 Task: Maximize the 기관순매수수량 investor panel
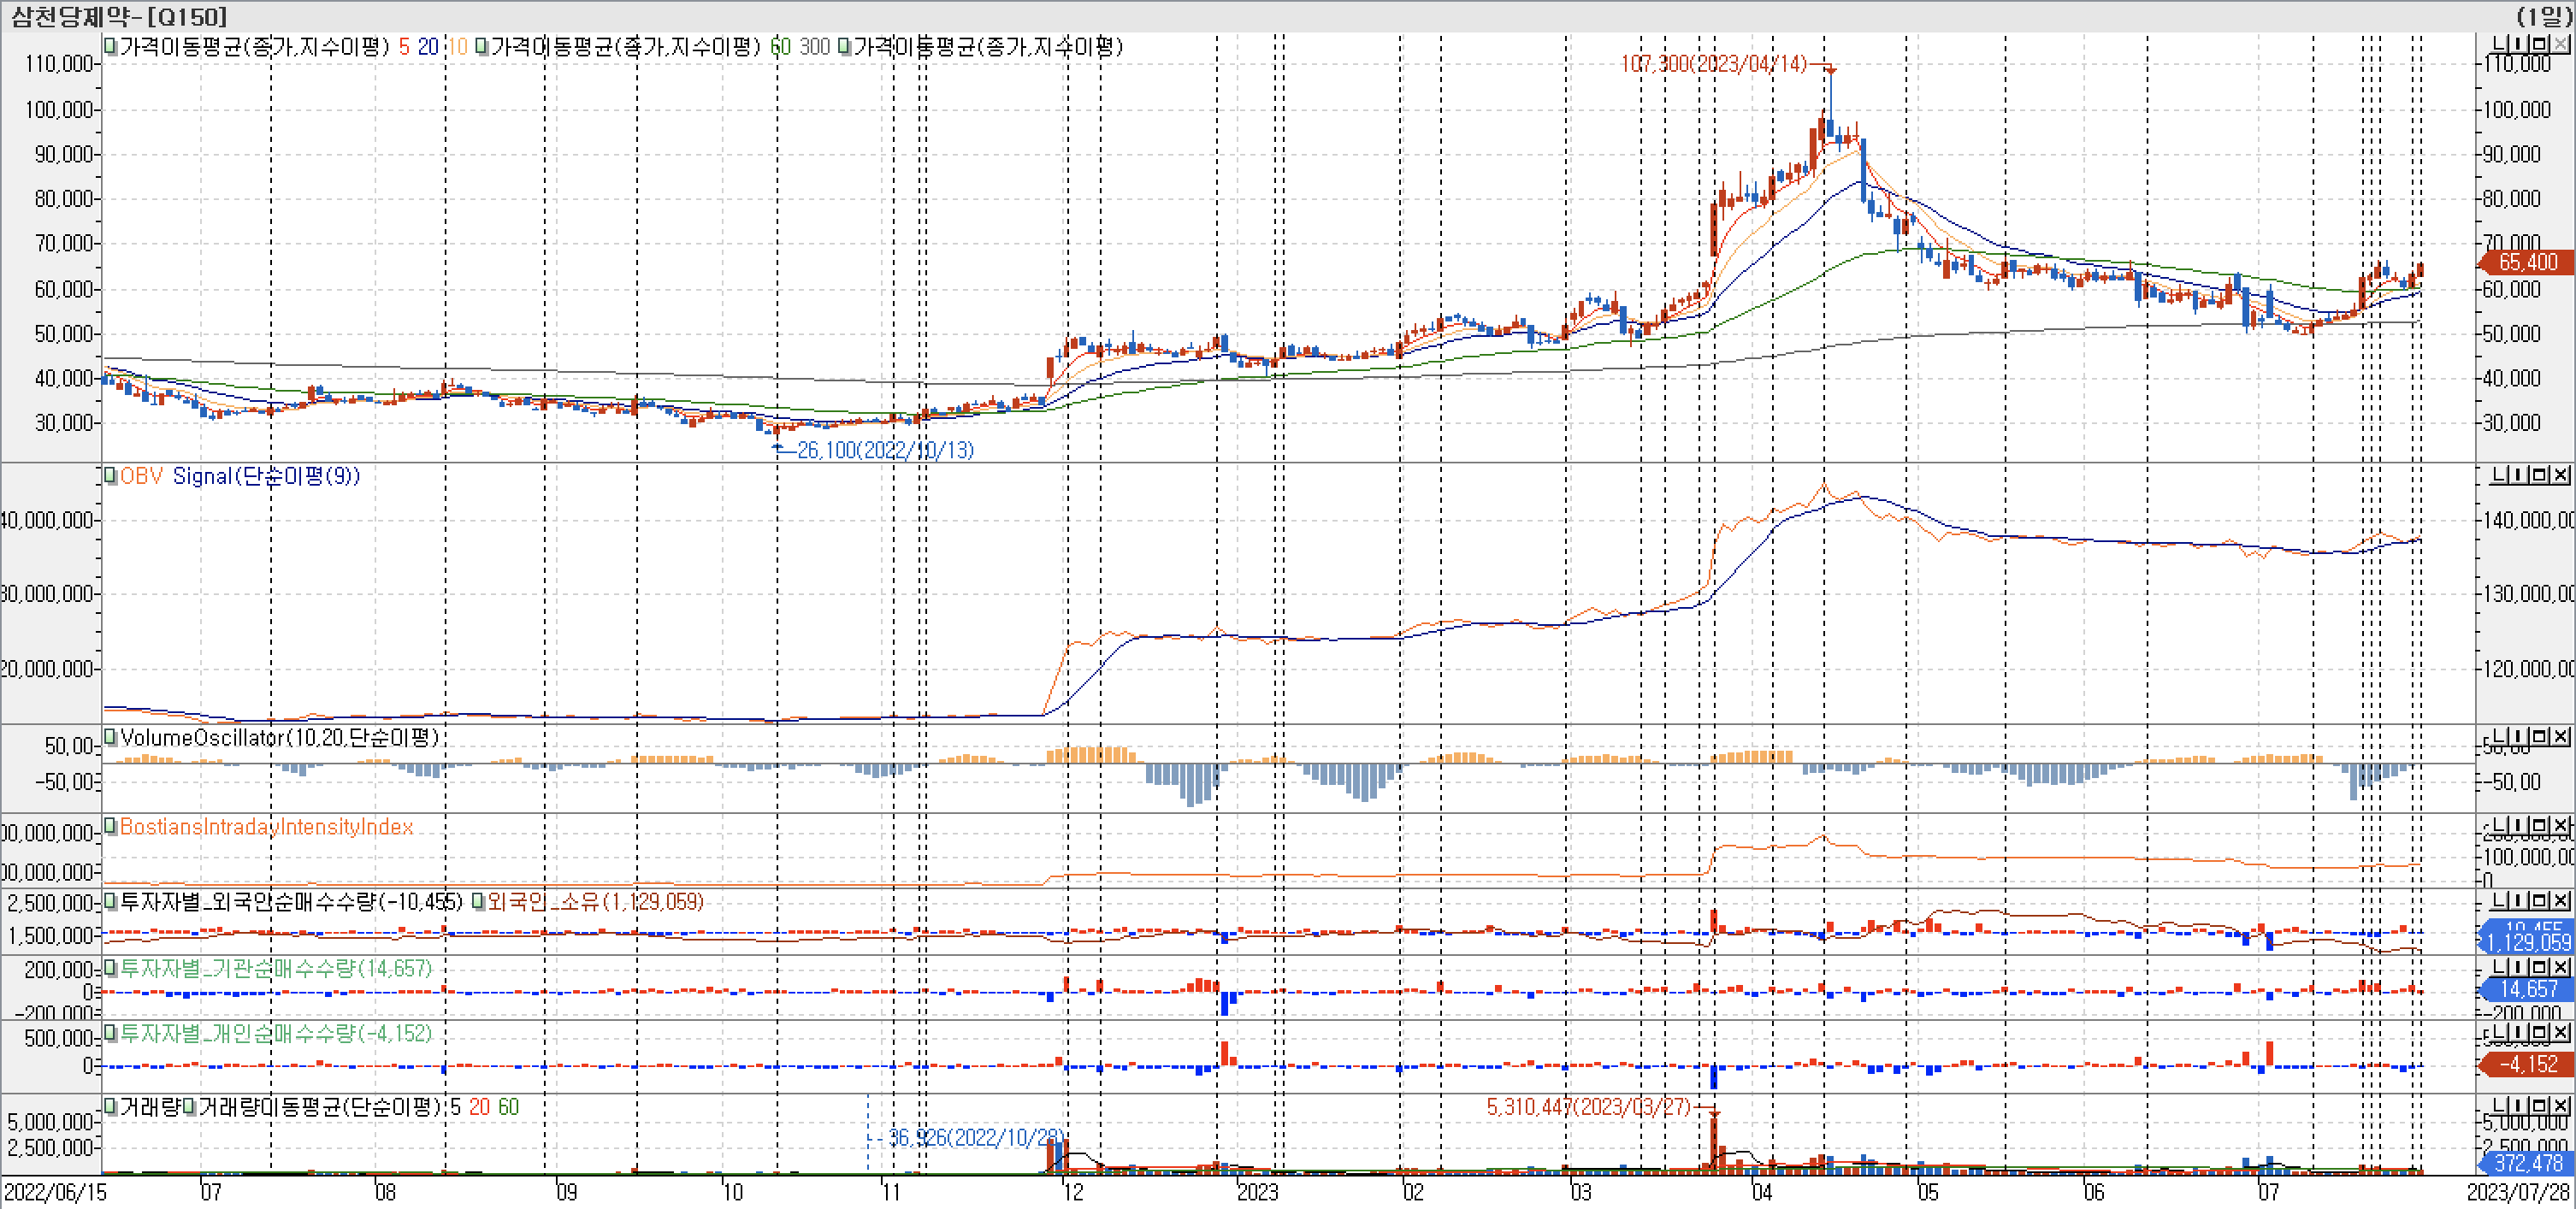coord(2539,967)
